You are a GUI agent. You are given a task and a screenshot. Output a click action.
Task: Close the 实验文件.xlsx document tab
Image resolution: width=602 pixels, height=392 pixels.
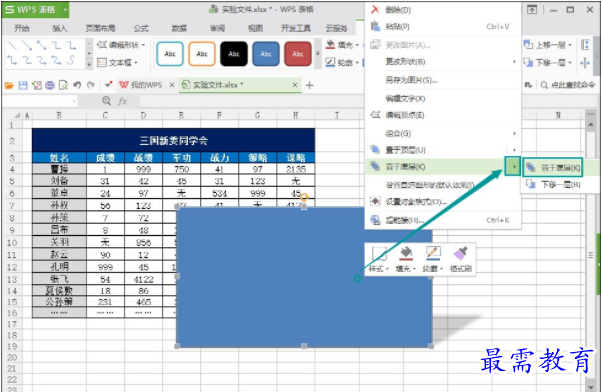(x=295, y=85)
